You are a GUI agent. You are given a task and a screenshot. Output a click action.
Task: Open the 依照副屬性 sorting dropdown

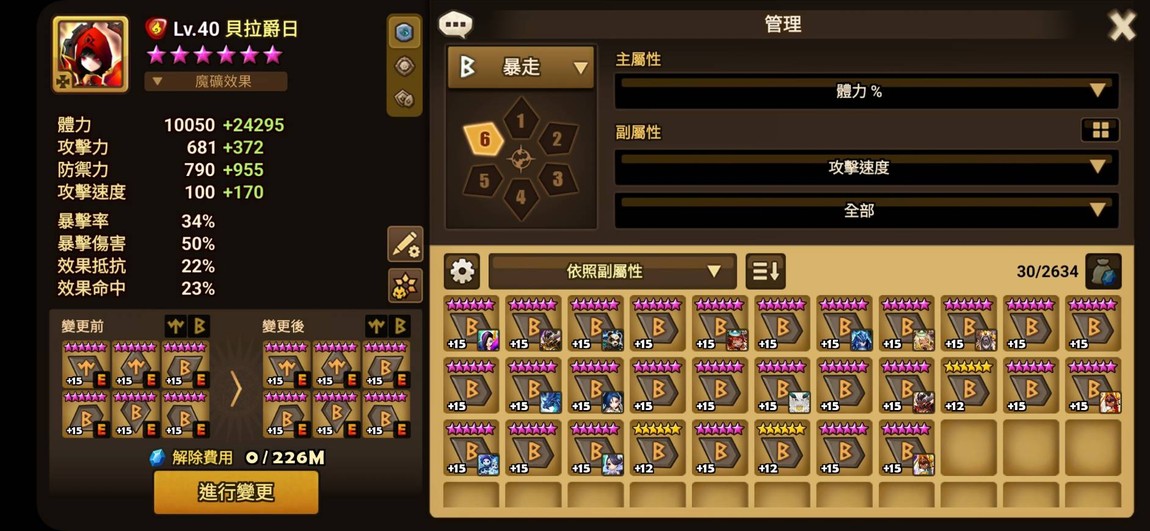(612, 271)
